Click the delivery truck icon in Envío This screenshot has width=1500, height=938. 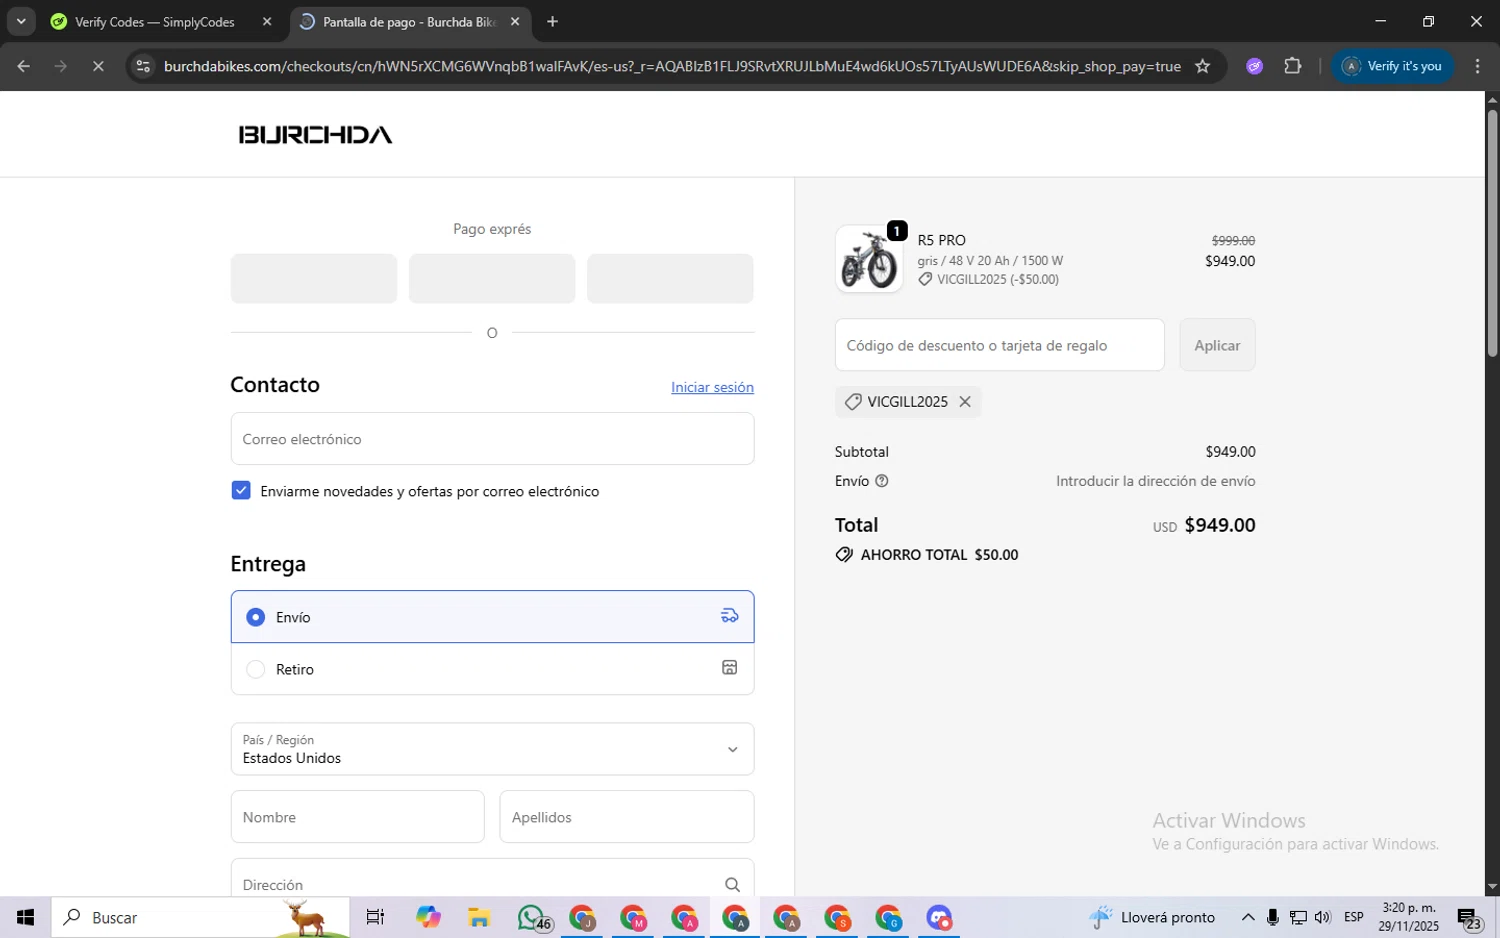click(730, 616)
